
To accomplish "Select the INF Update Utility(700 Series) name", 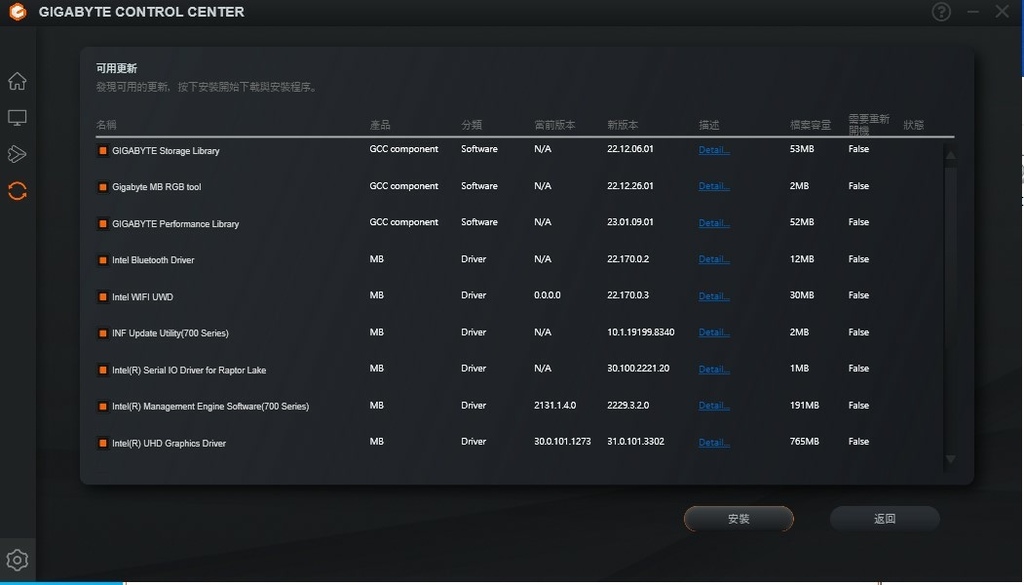I will (x=170, y=333).
